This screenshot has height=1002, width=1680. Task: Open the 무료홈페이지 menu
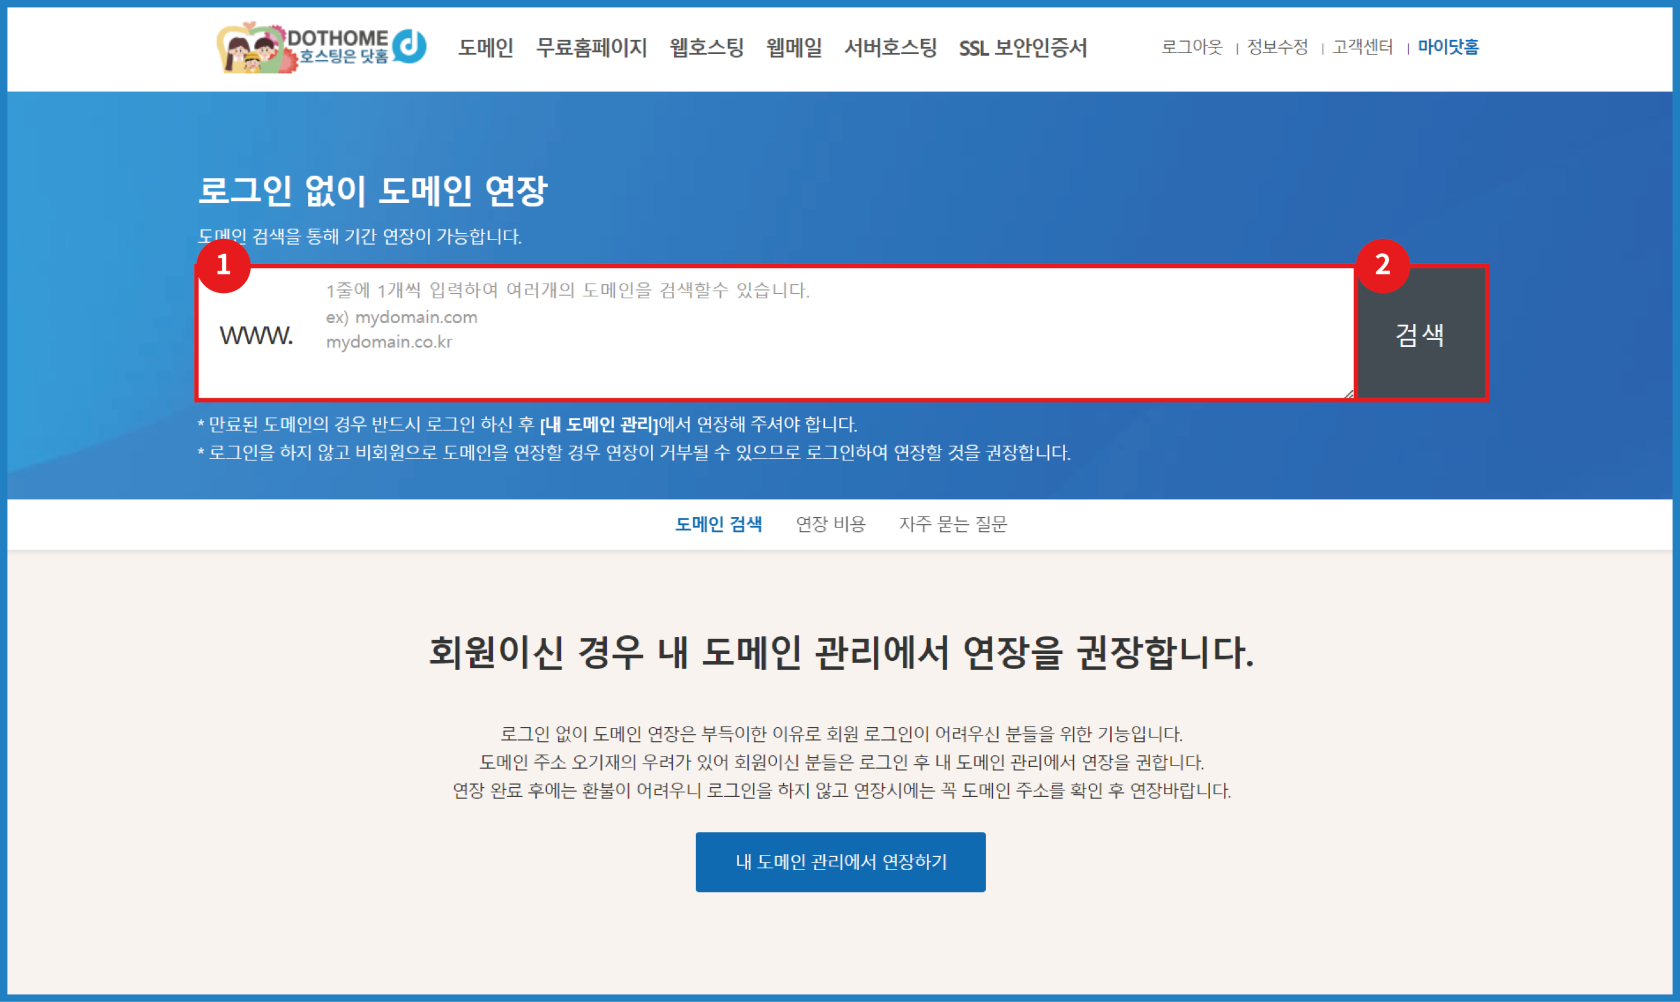(592, 47)
